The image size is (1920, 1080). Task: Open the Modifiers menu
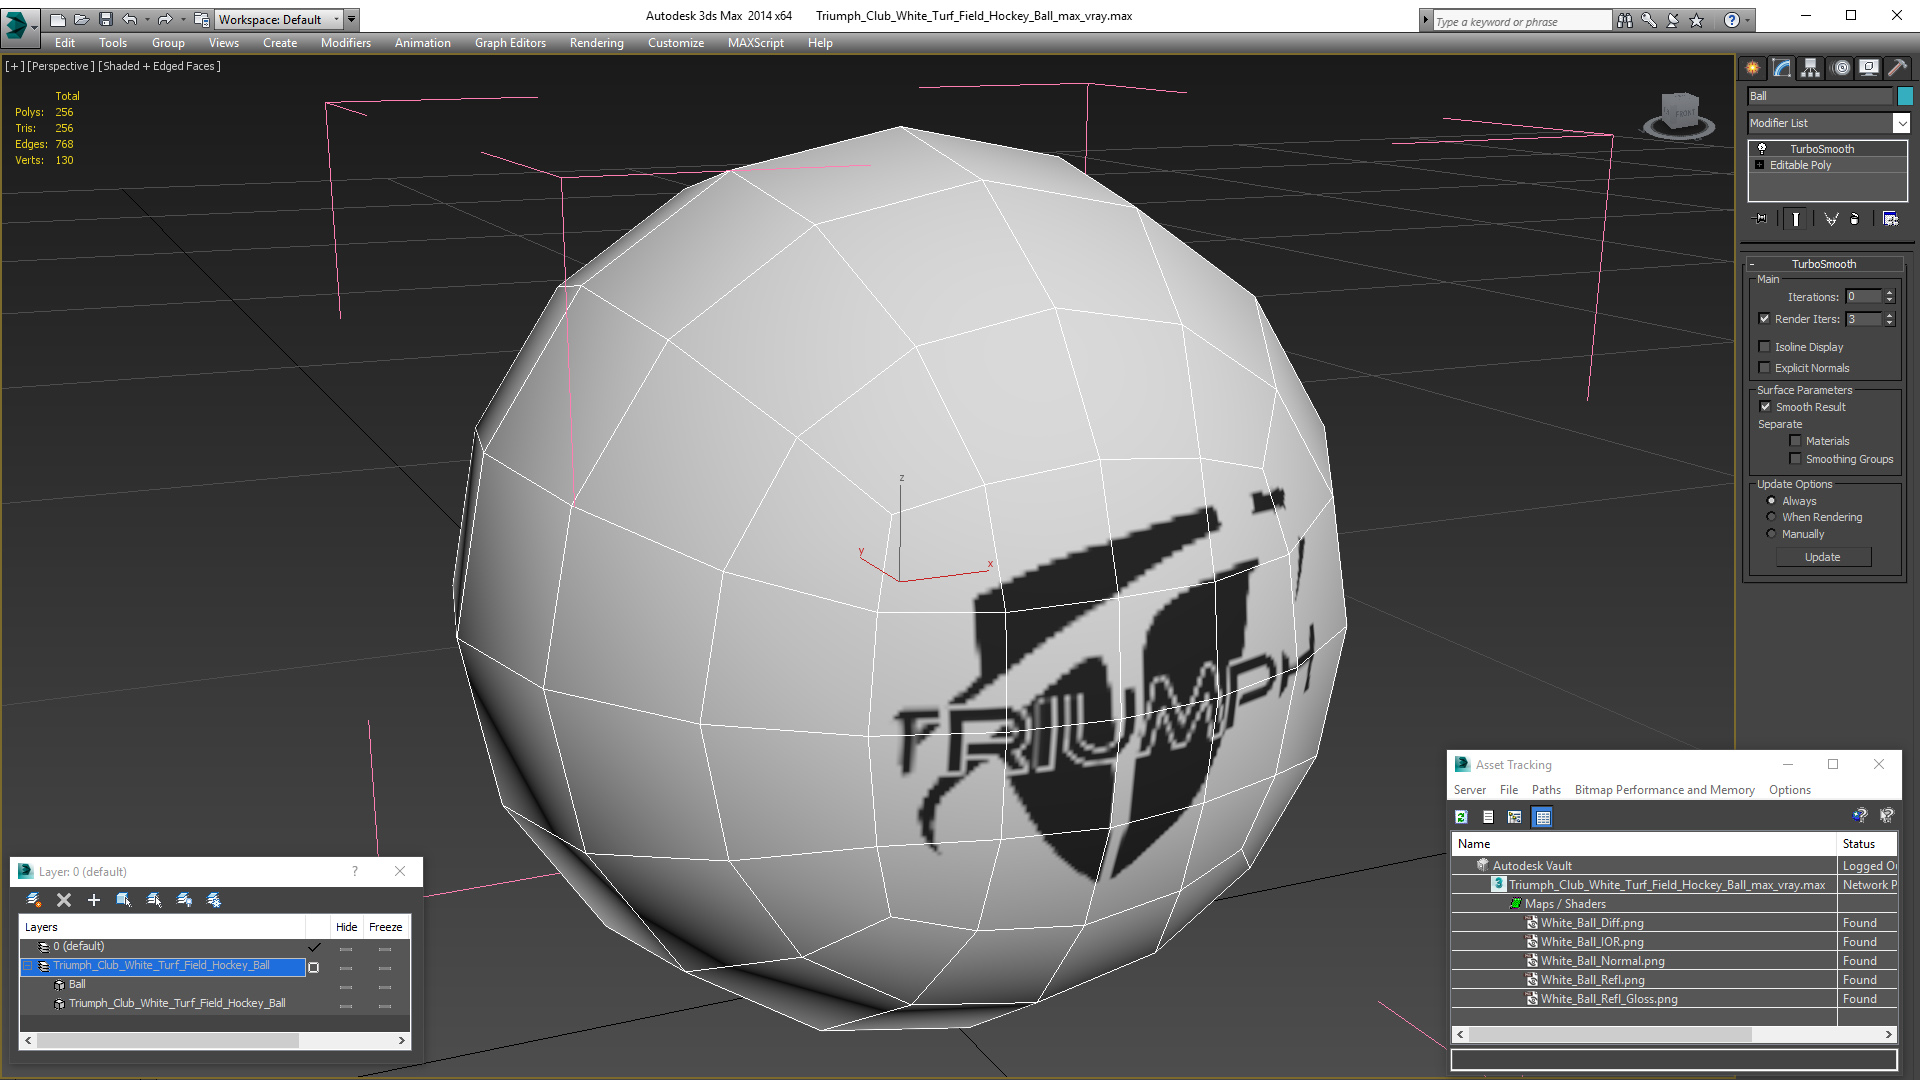346,43
